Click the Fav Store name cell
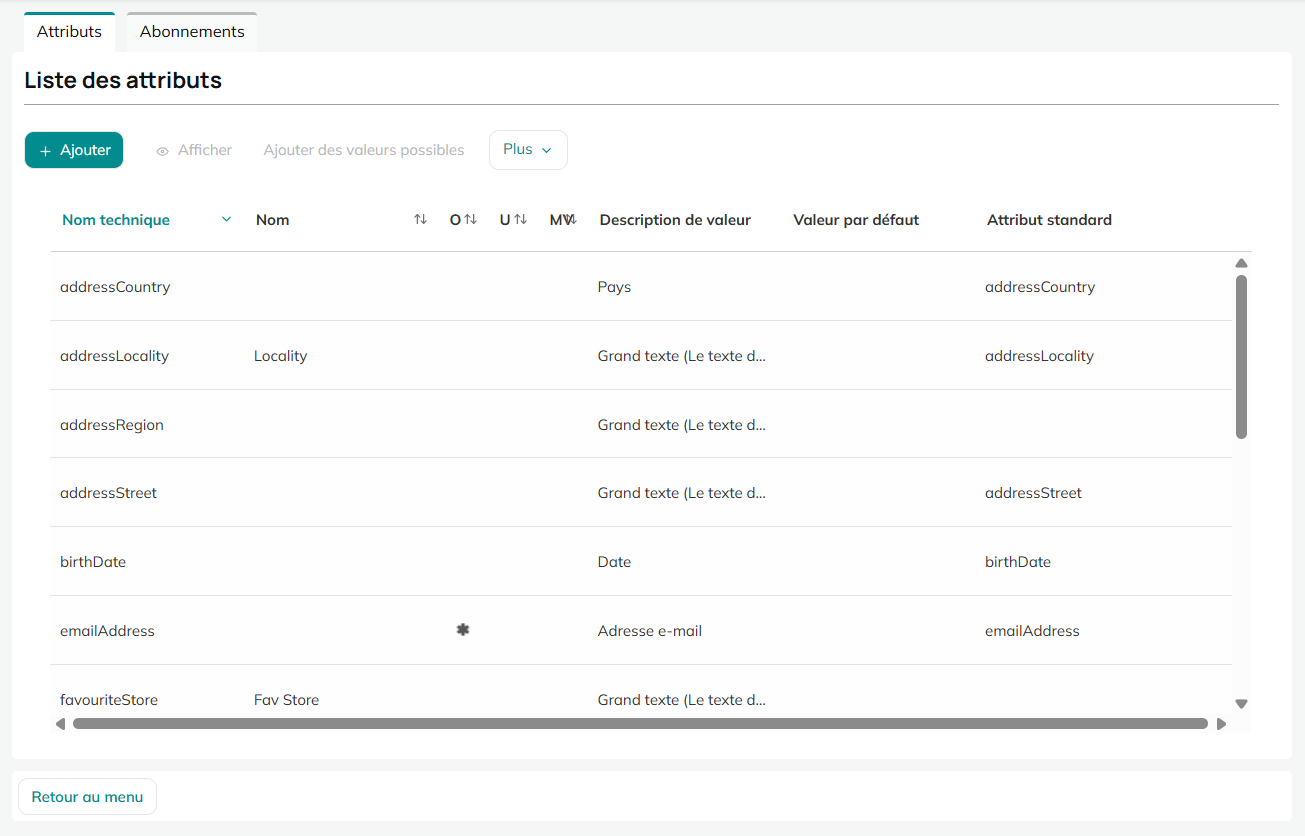 [x=286, y=700]
